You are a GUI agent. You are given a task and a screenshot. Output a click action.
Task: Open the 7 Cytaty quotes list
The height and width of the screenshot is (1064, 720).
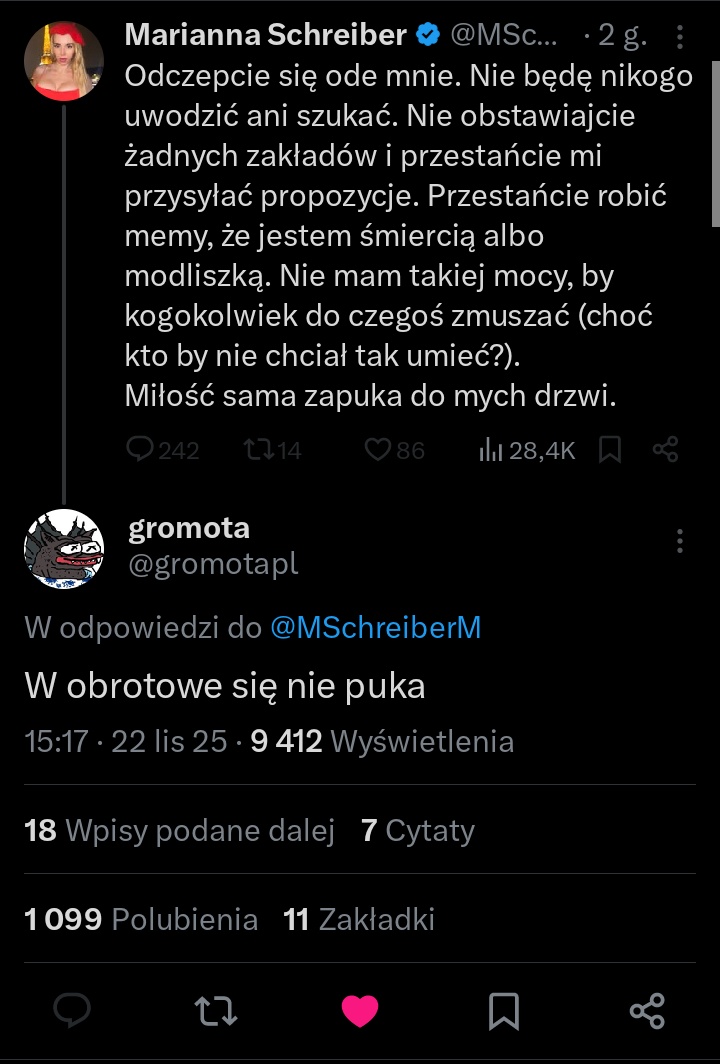point(418,831)
